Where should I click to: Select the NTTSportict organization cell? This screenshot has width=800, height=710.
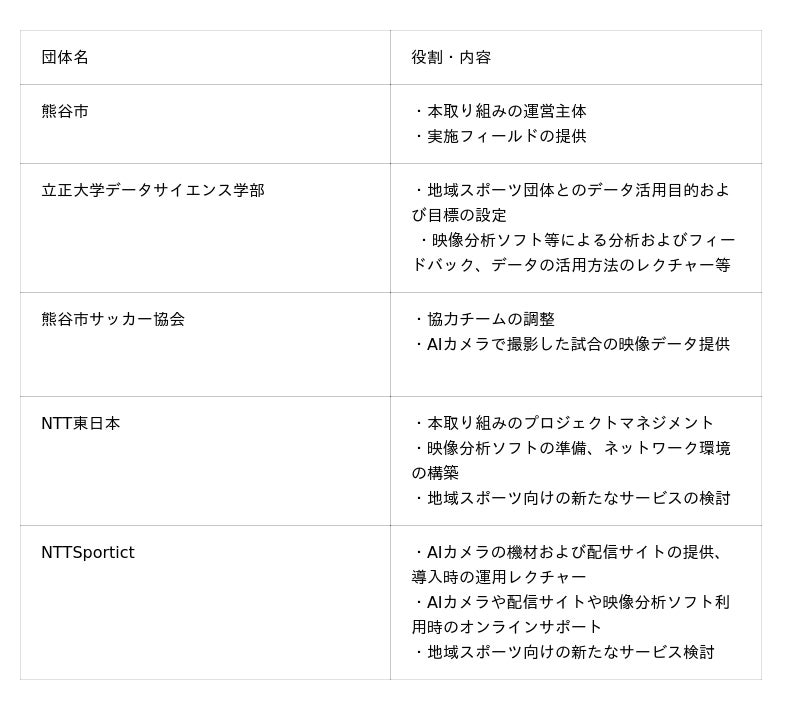pos(88,553)
